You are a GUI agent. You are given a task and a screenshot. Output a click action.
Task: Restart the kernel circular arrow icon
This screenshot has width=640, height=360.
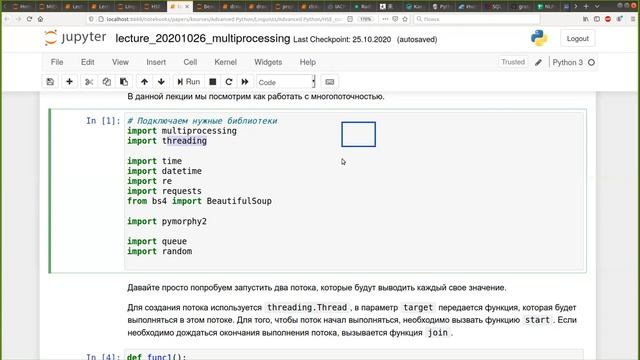tap(229, 82)
